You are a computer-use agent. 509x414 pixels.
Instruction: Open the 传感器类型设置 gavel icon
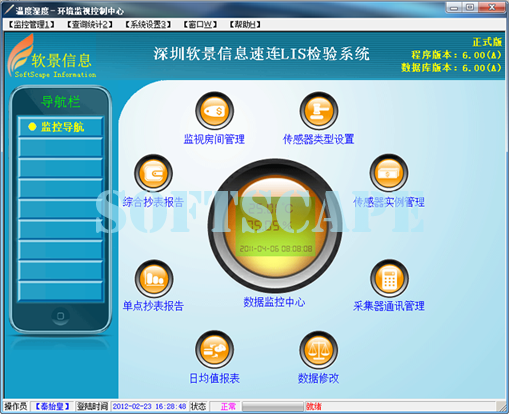[319, 111]
